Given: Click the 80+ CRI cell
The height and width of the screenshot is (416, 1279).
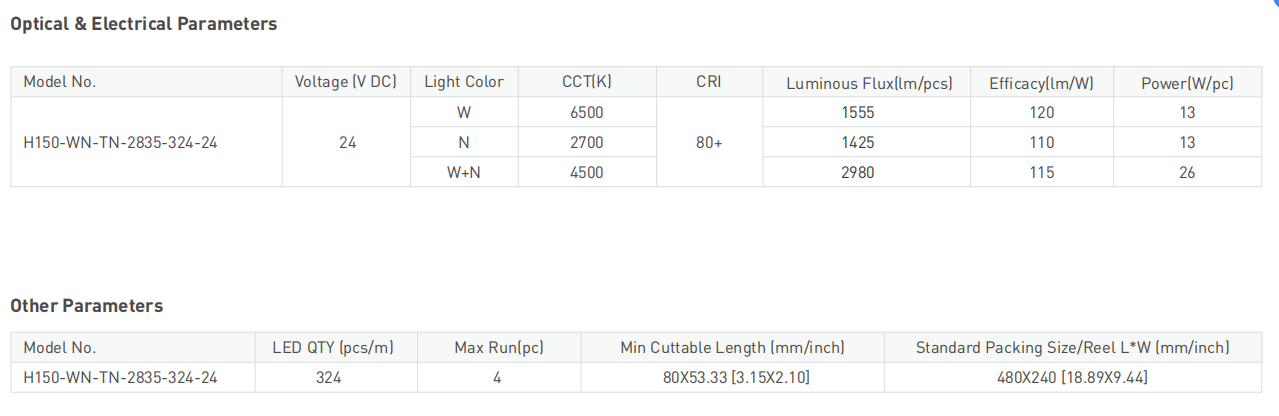Looking at the screenshot, I should (709, 142).
